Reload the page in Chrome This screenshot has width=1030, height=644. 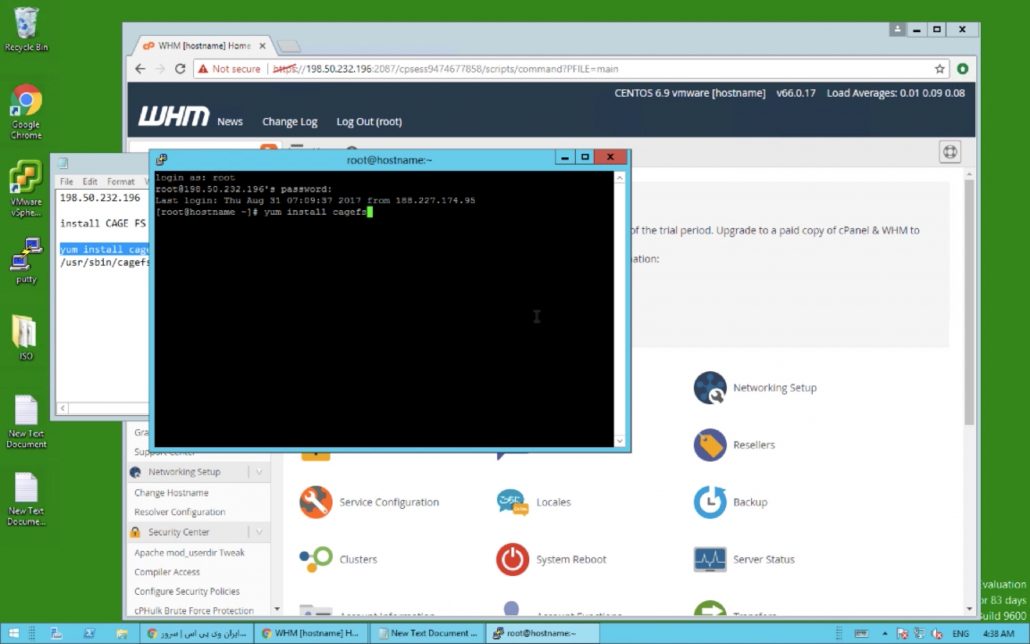tap(180, 69)
